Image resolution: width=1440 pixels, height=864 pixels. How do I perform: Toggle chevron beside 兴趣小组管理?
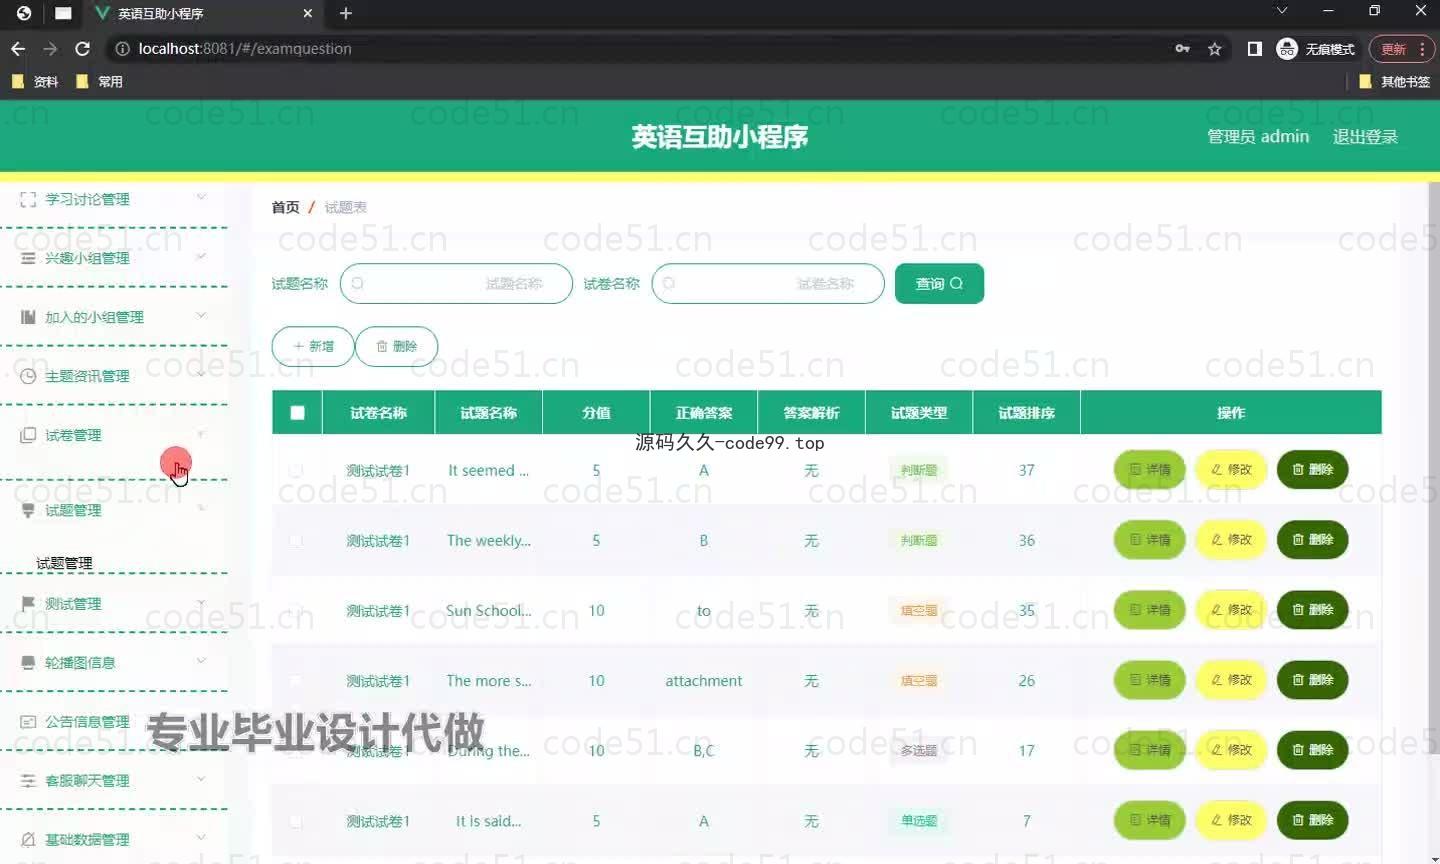coord(201,256)
